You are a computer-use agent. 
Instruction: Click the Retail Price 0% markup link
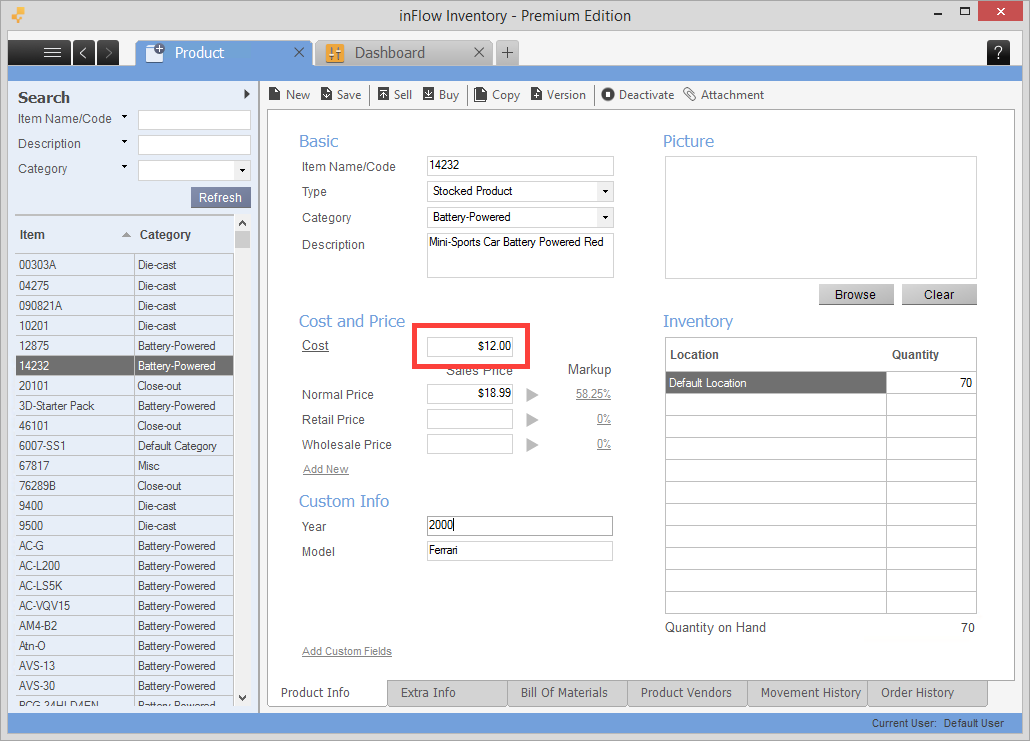(x=604, y=419)
